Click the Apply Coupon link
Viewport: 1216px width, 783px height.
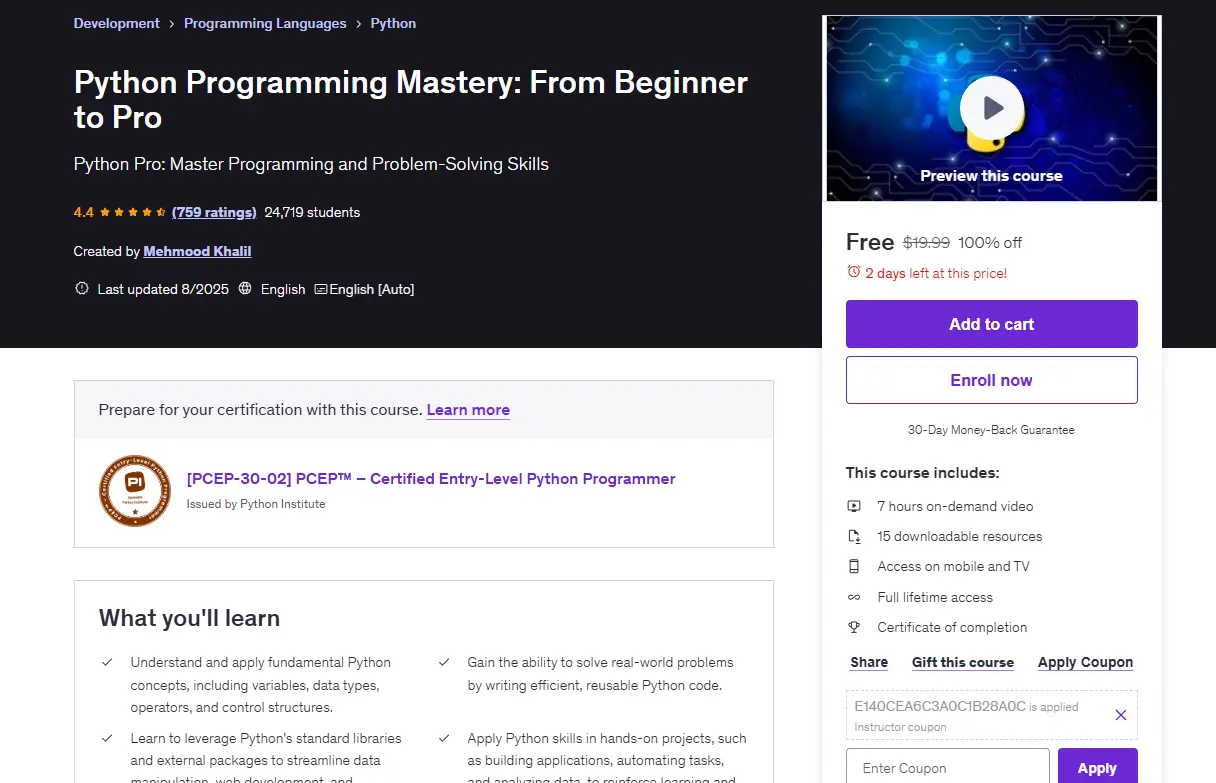click(x=1085, y=662)
